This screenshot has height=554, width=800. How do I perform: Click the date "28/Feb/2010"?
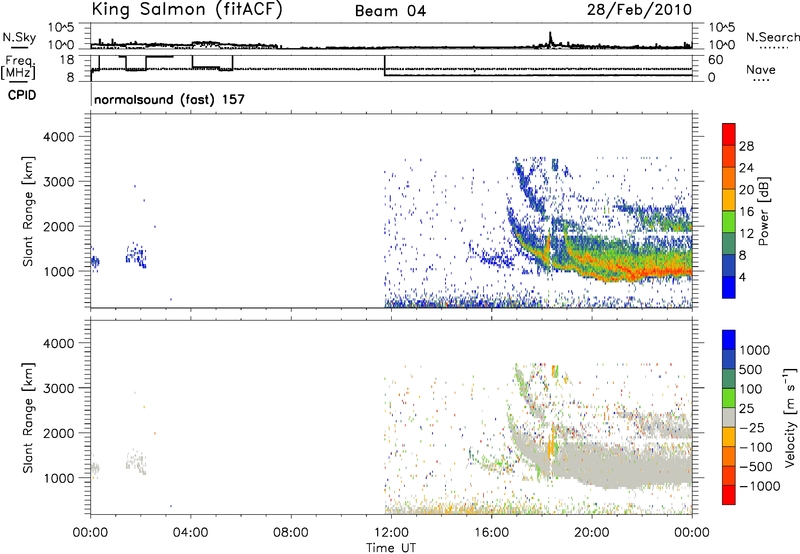click(639, 10)
